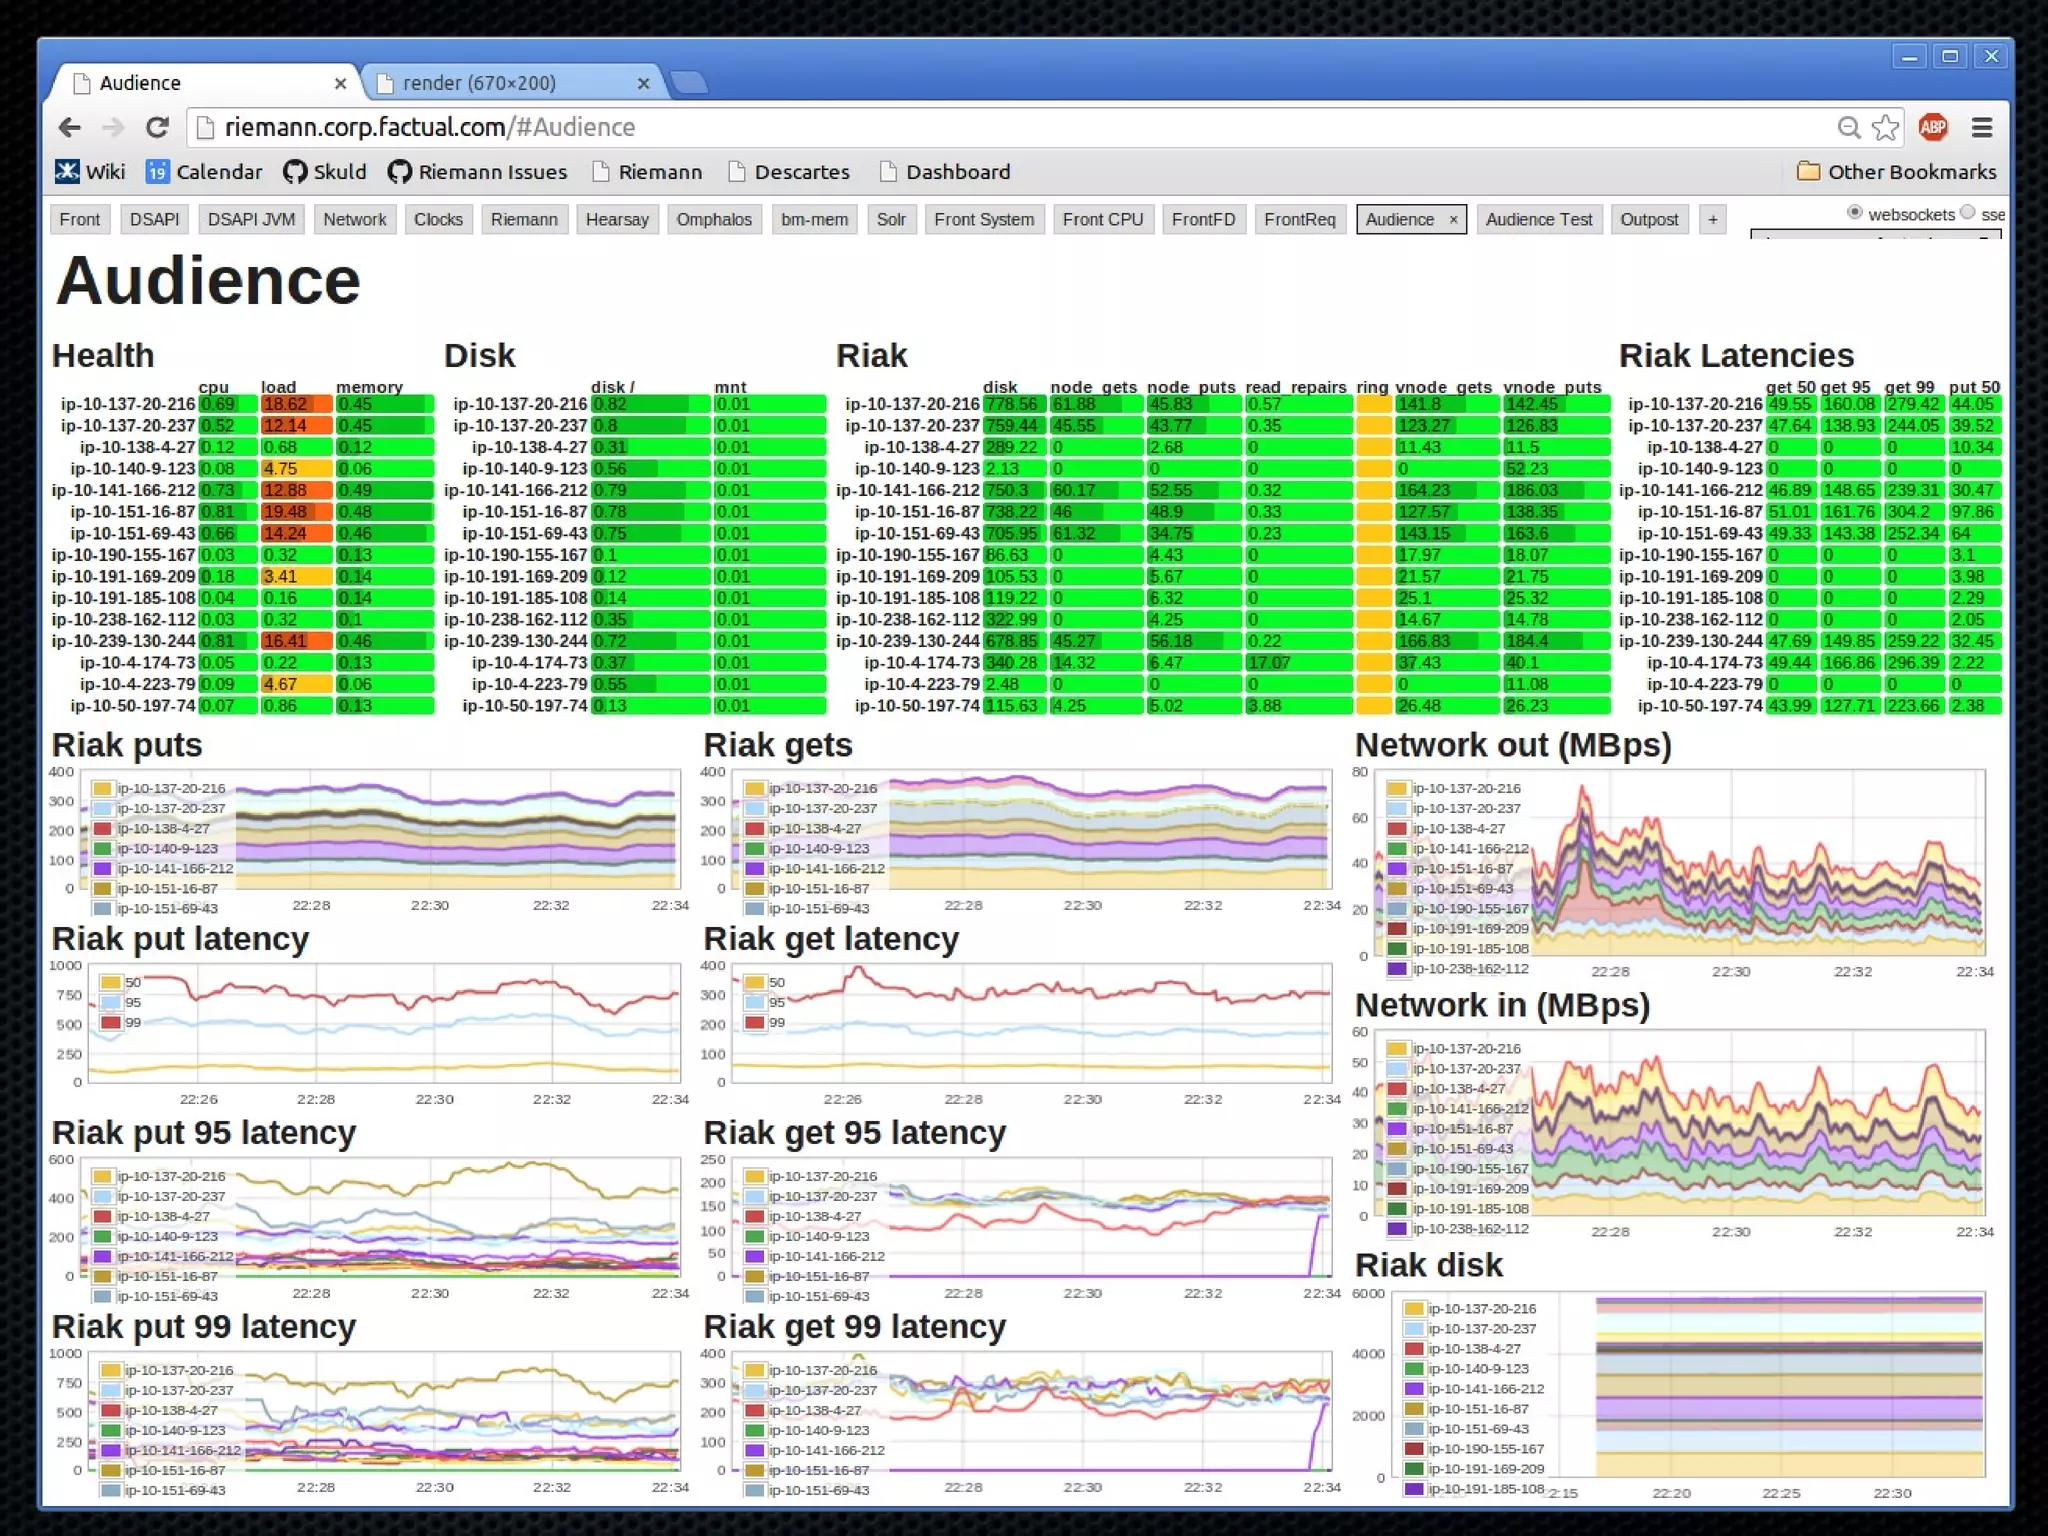The image size is (2048, 1536).
Task: Add a new workspace with plus button
Action: tap(1713, 220)
